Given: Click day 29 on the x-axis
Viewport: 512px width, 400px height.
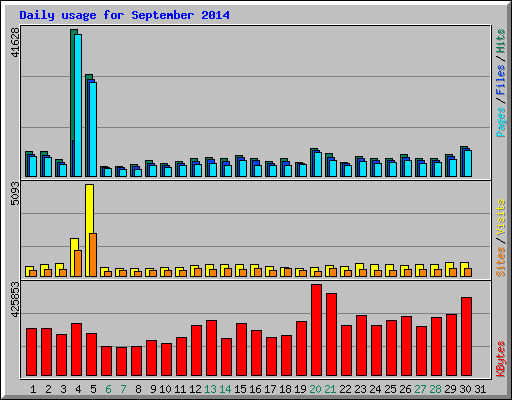Looking at the screenshot, I should (450, 389).
